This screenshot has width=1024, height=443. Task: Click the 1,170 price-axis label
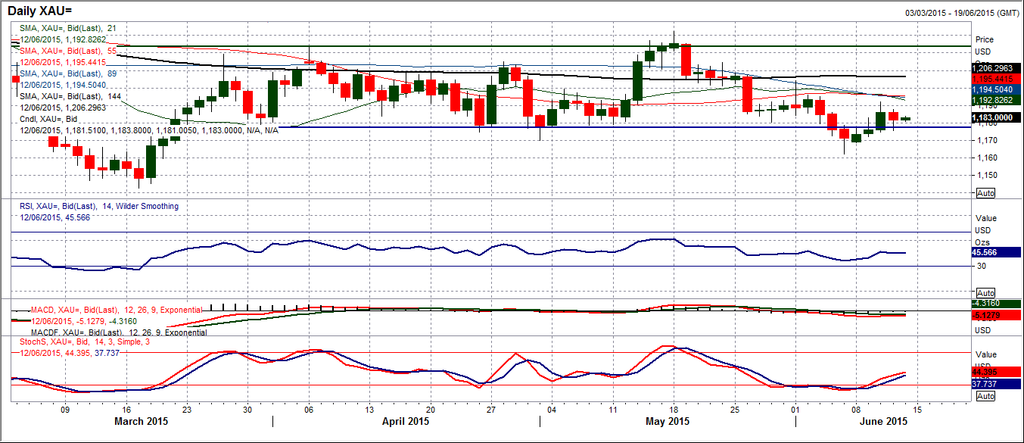tap(985, 140)
